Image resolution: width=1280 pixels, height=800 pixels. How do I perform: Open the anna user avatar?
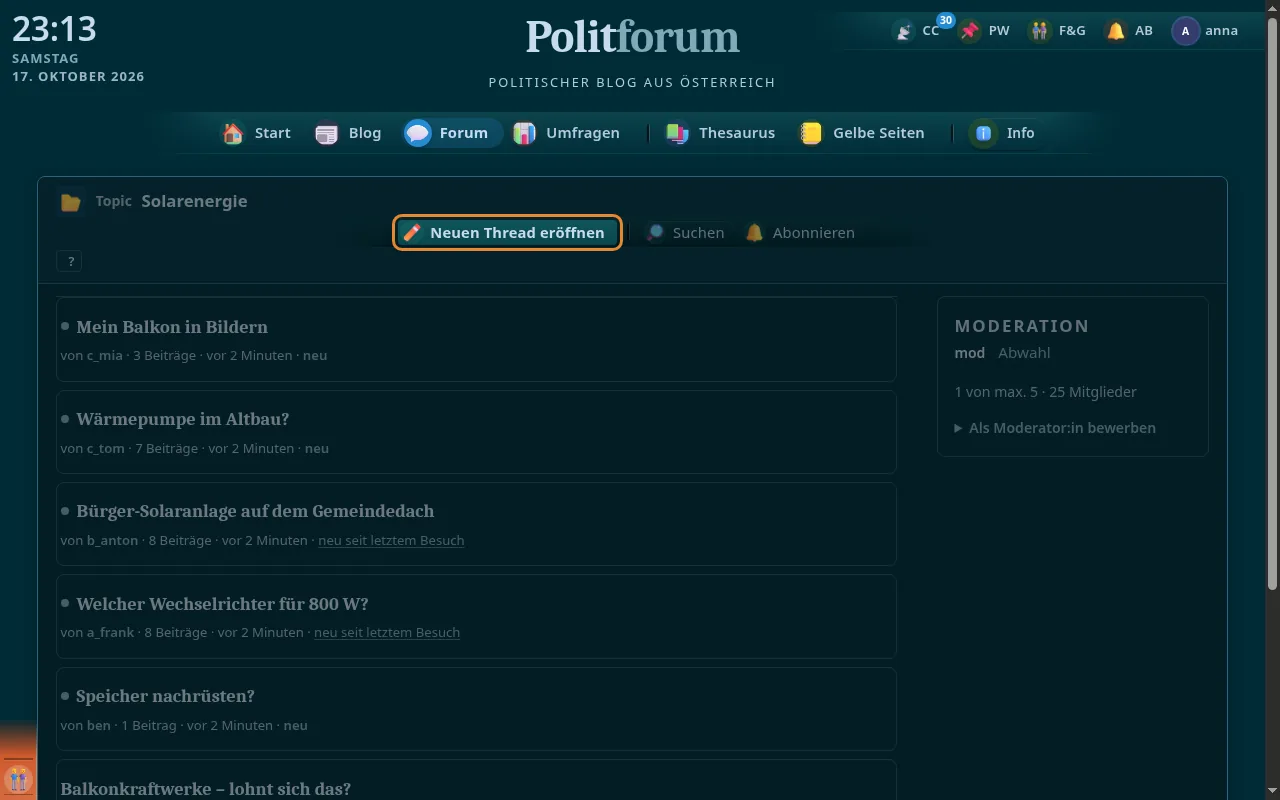(1185, 31)
